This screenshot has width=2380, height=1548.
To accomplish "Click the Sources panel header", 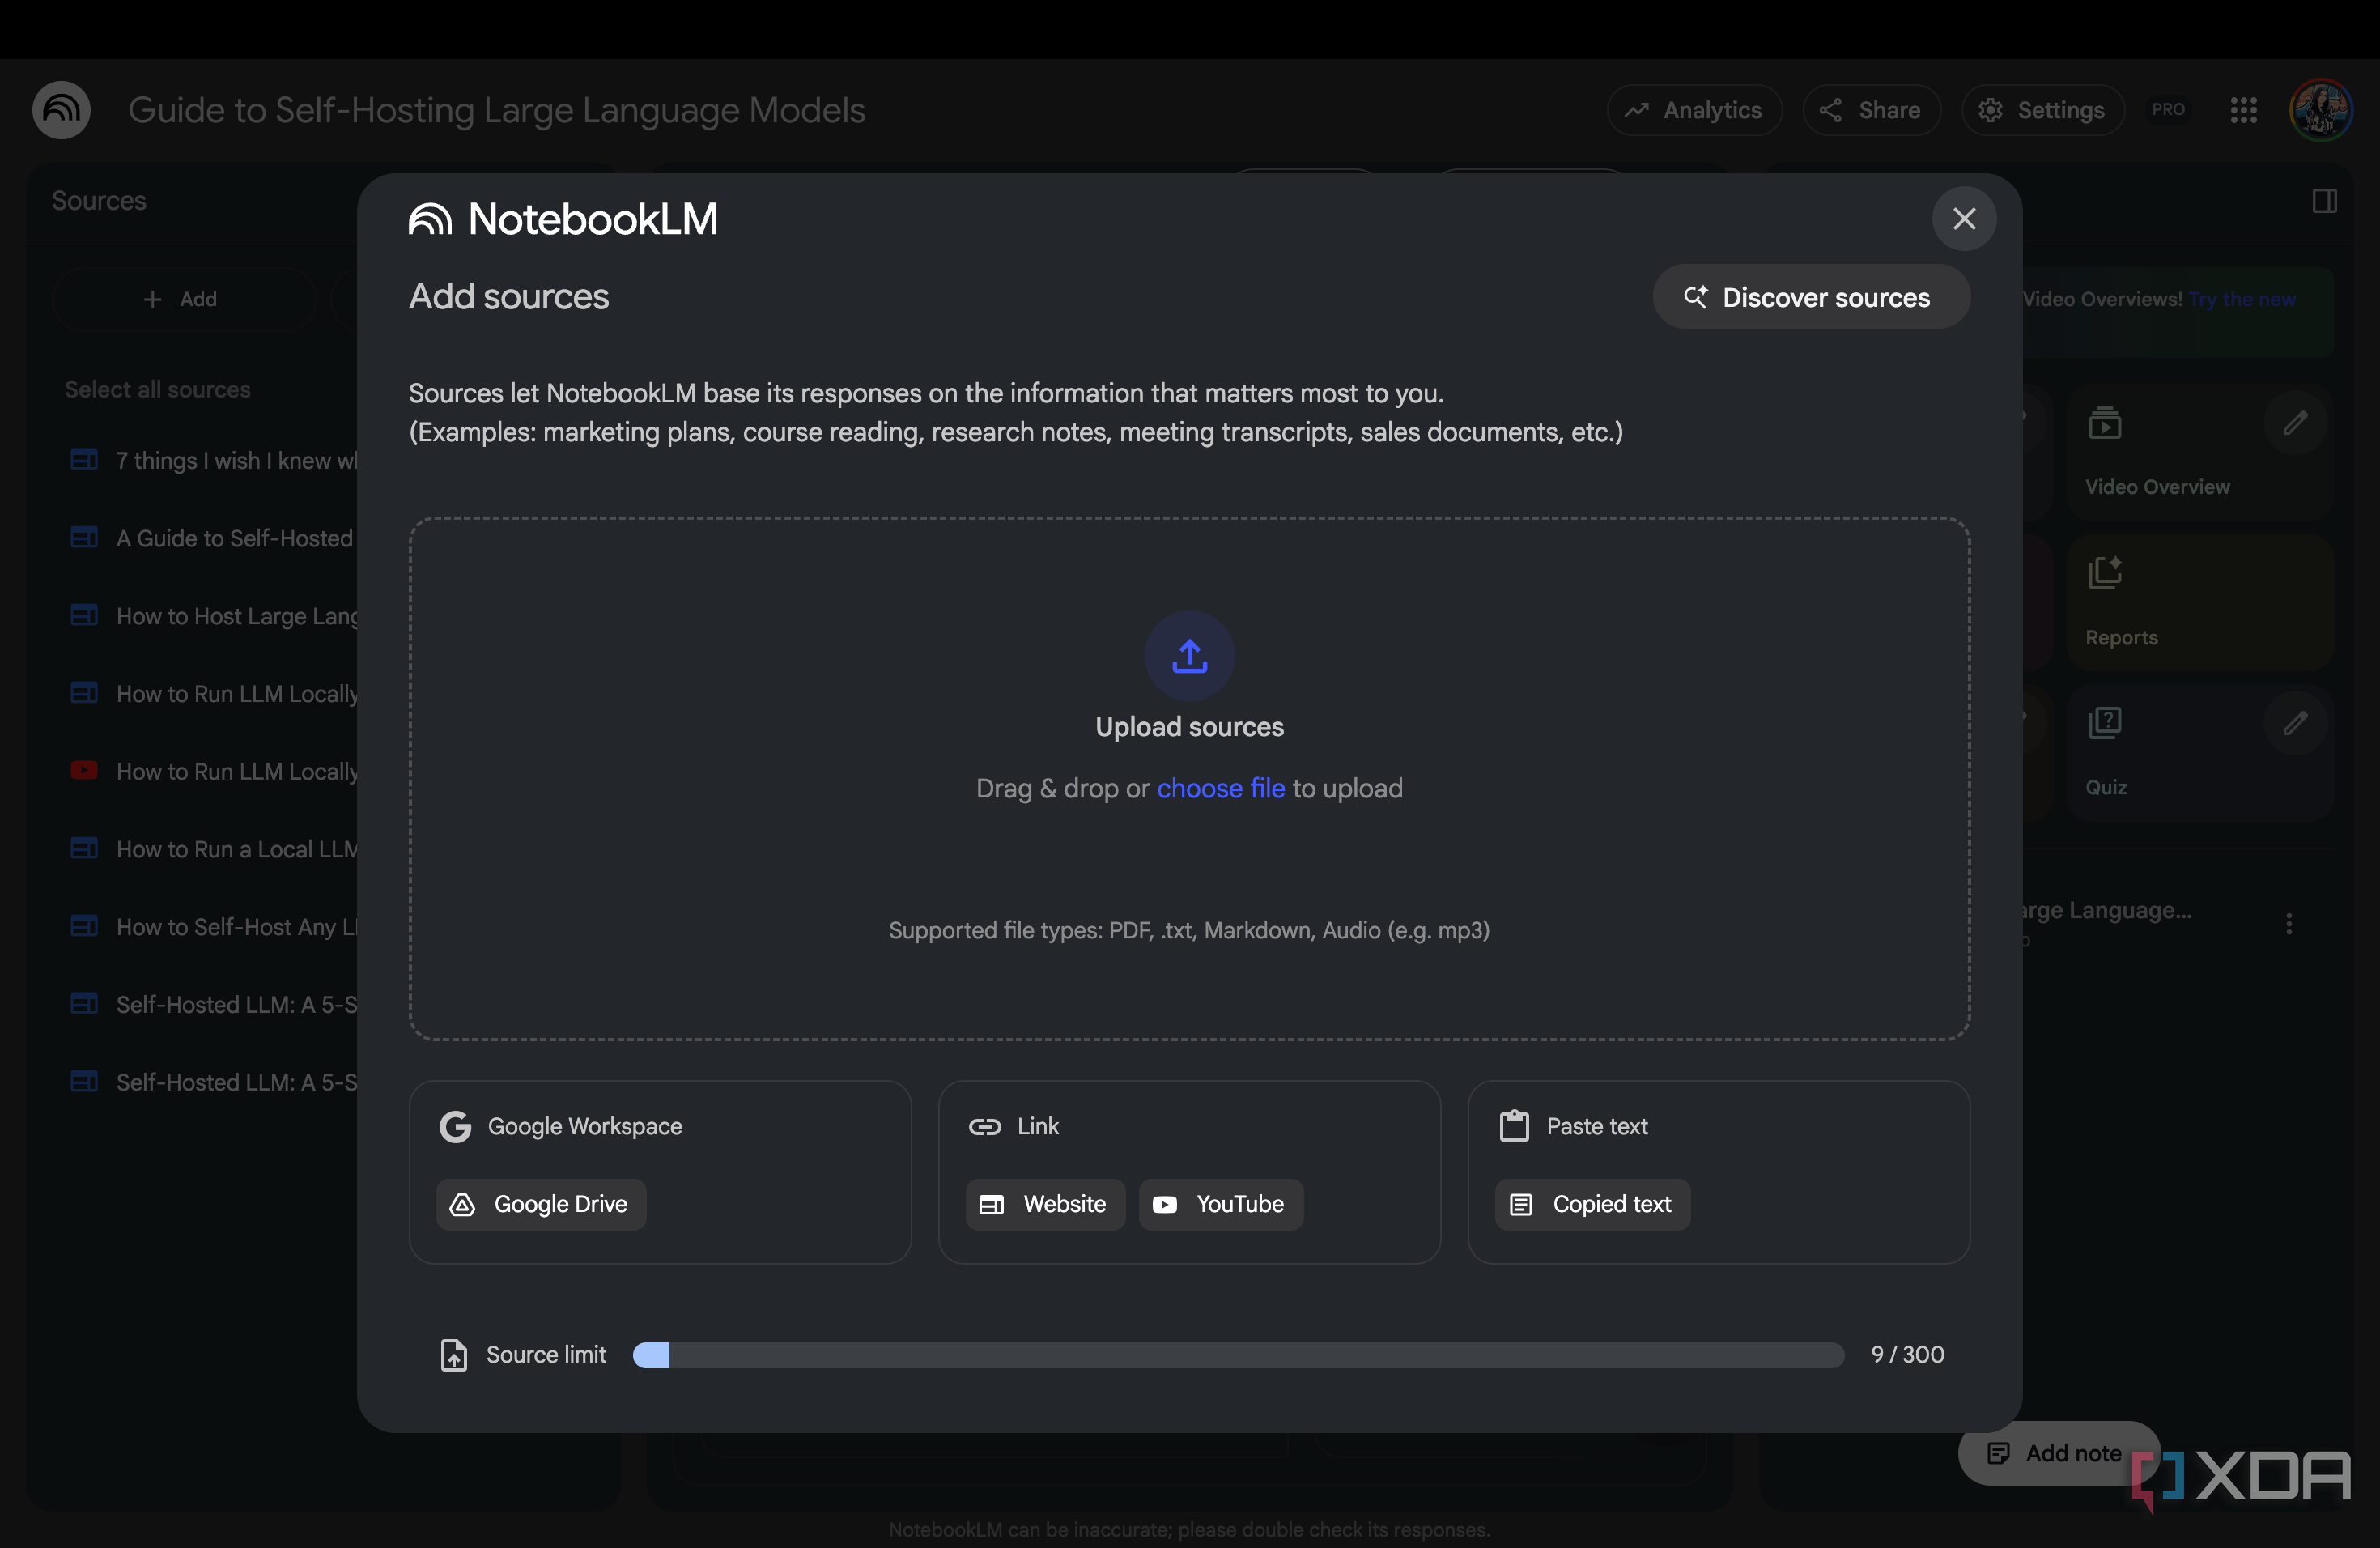I will click(99, 201).
